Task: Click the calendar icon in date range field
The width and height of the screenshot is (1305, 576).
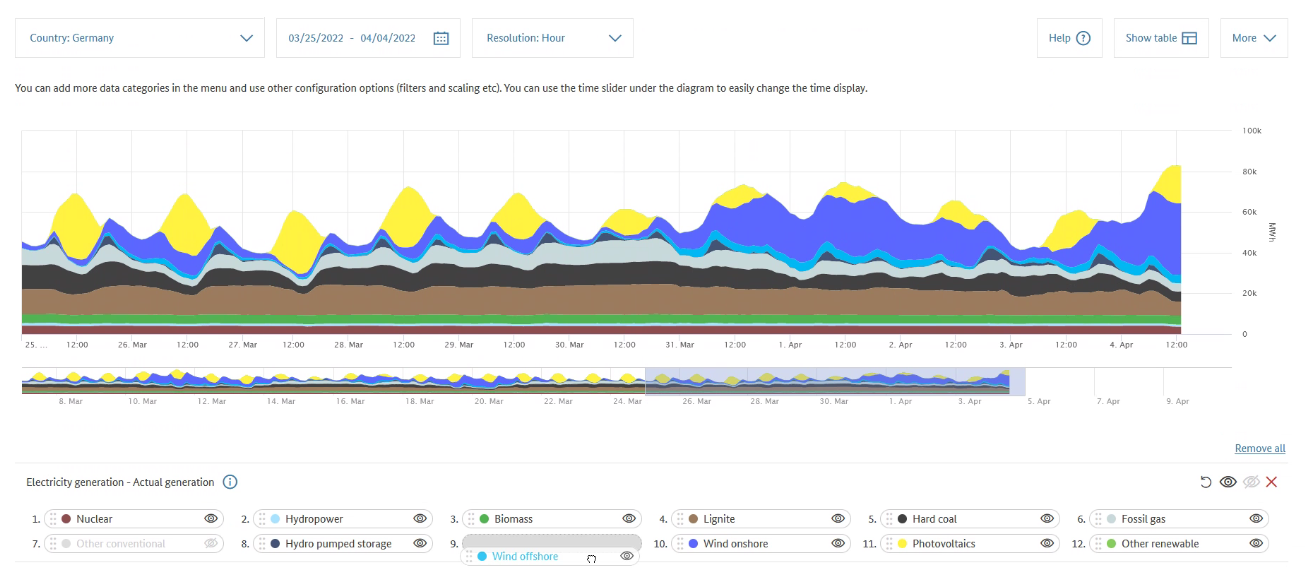Action: point(441,38)
